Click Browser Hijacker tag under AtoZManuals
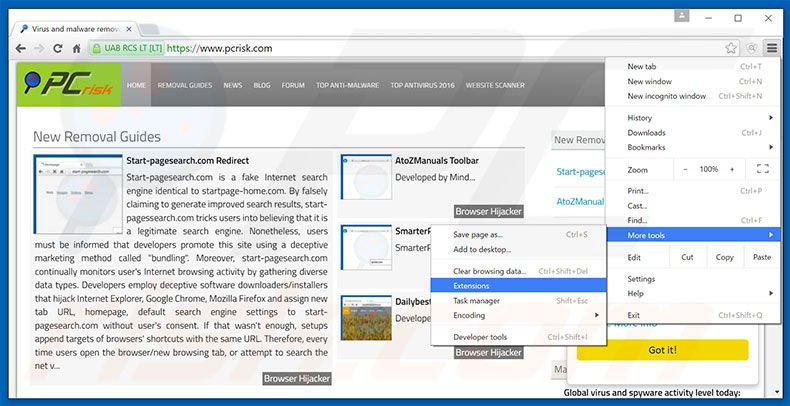Screen dimensions: 790x406 coord(488,211)
